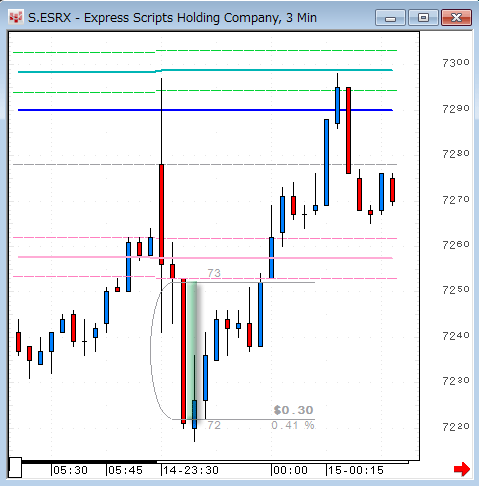Image resolution: width=479 pixels, height=486 pixels.
Task: Maximize the S.ESRX chart window
Action: coord(423,18)
